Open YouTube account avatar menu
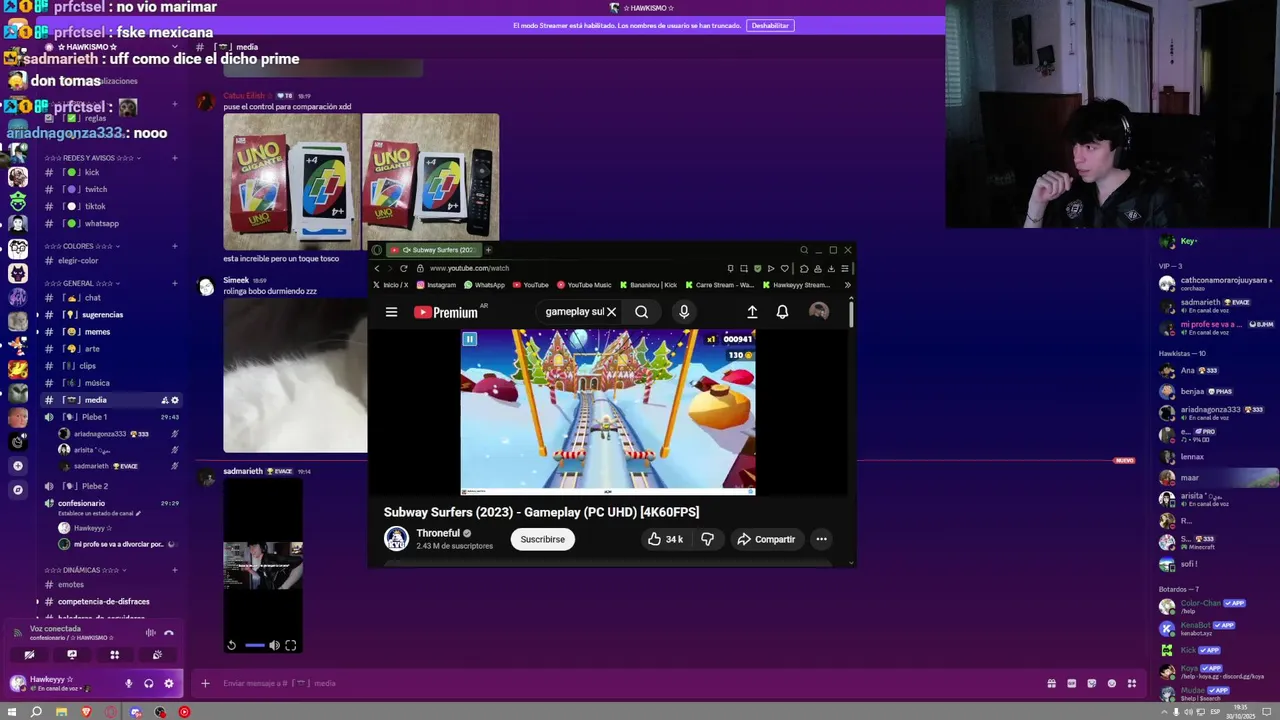Image resolution: width=1280 pixels, height=720 pixels. pyautogui.click(x=819, y=312)
